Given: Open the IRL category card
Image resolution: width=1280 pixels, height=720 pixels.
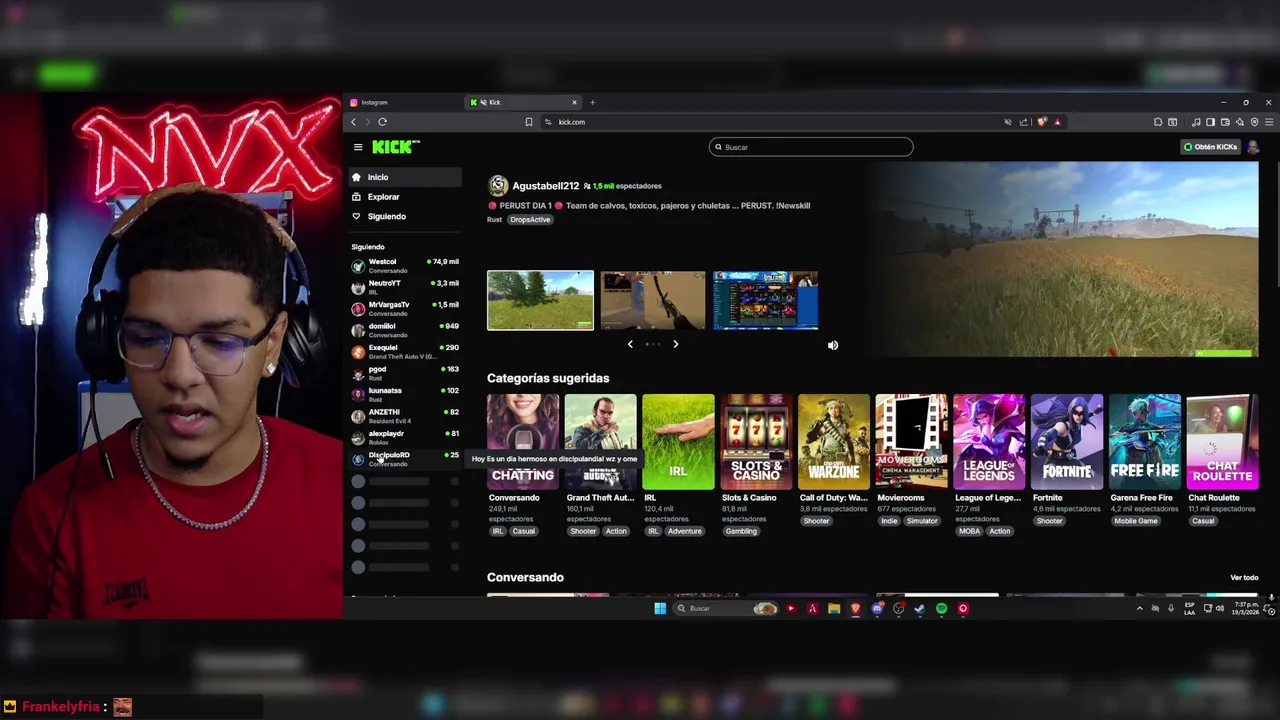Looking at the screenshot, I should 678,442.
